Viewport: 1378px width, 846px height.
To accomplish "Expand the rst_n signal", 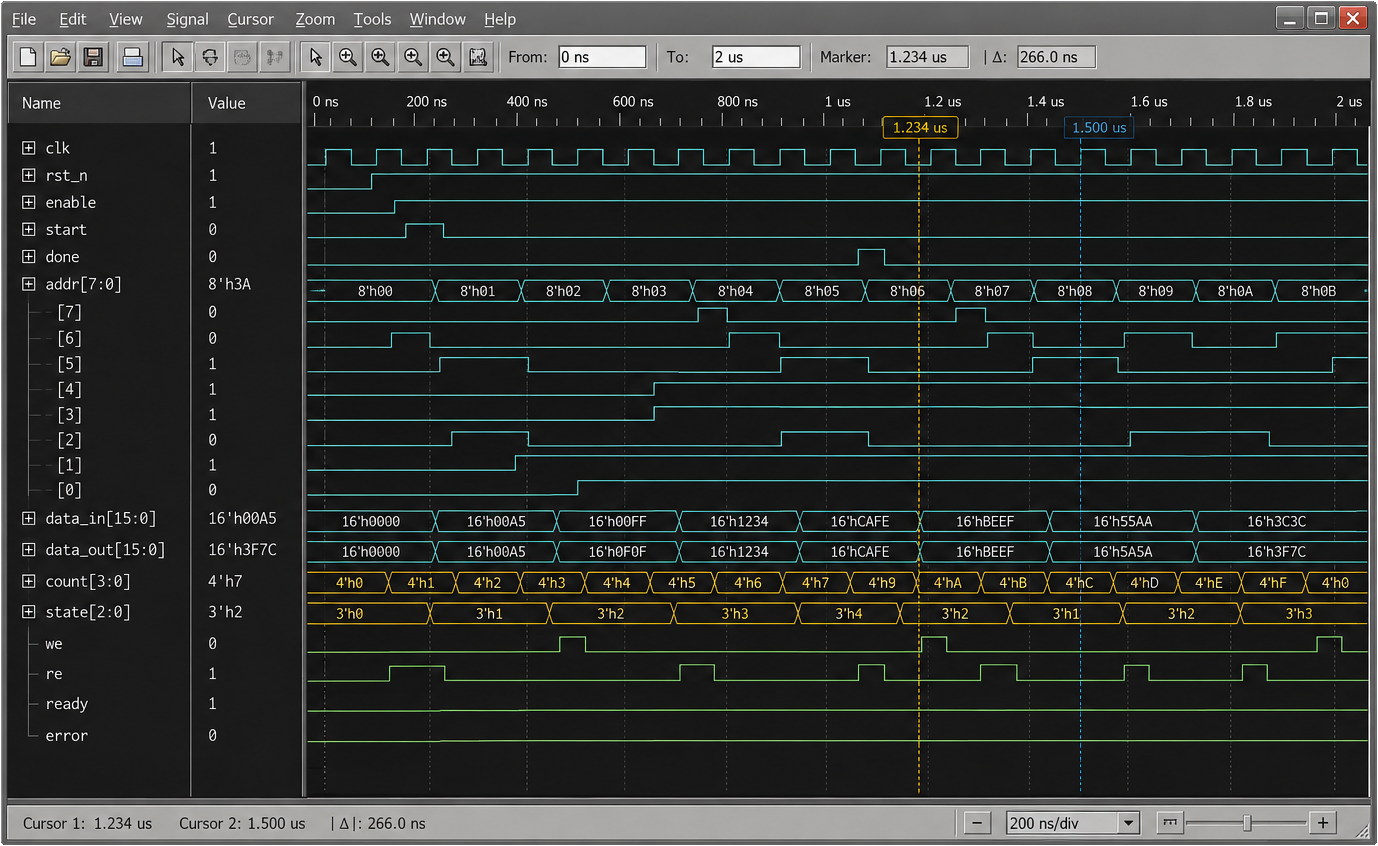I will (28, 175).
